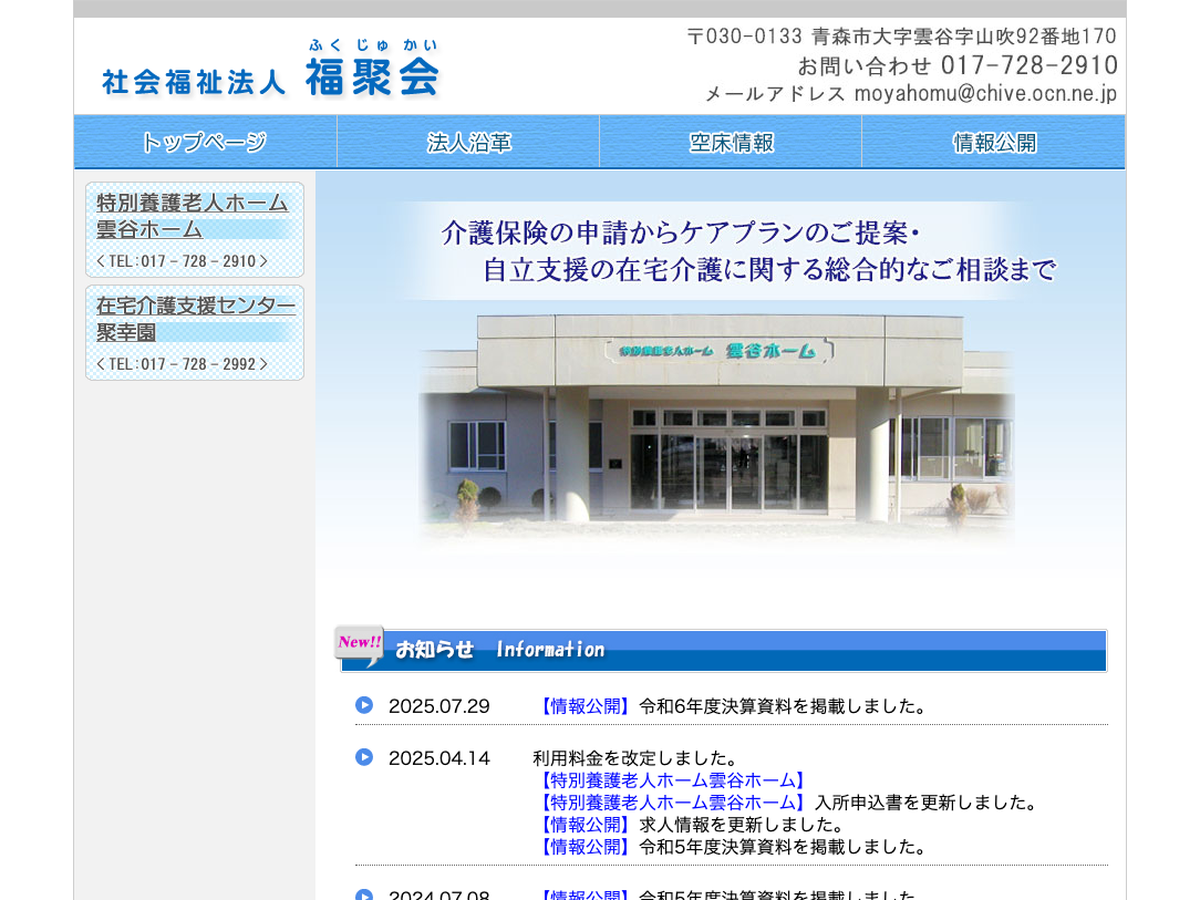
Task: Click the TEL 017-728-2992 text in sidebar
Action: point(182,364)
